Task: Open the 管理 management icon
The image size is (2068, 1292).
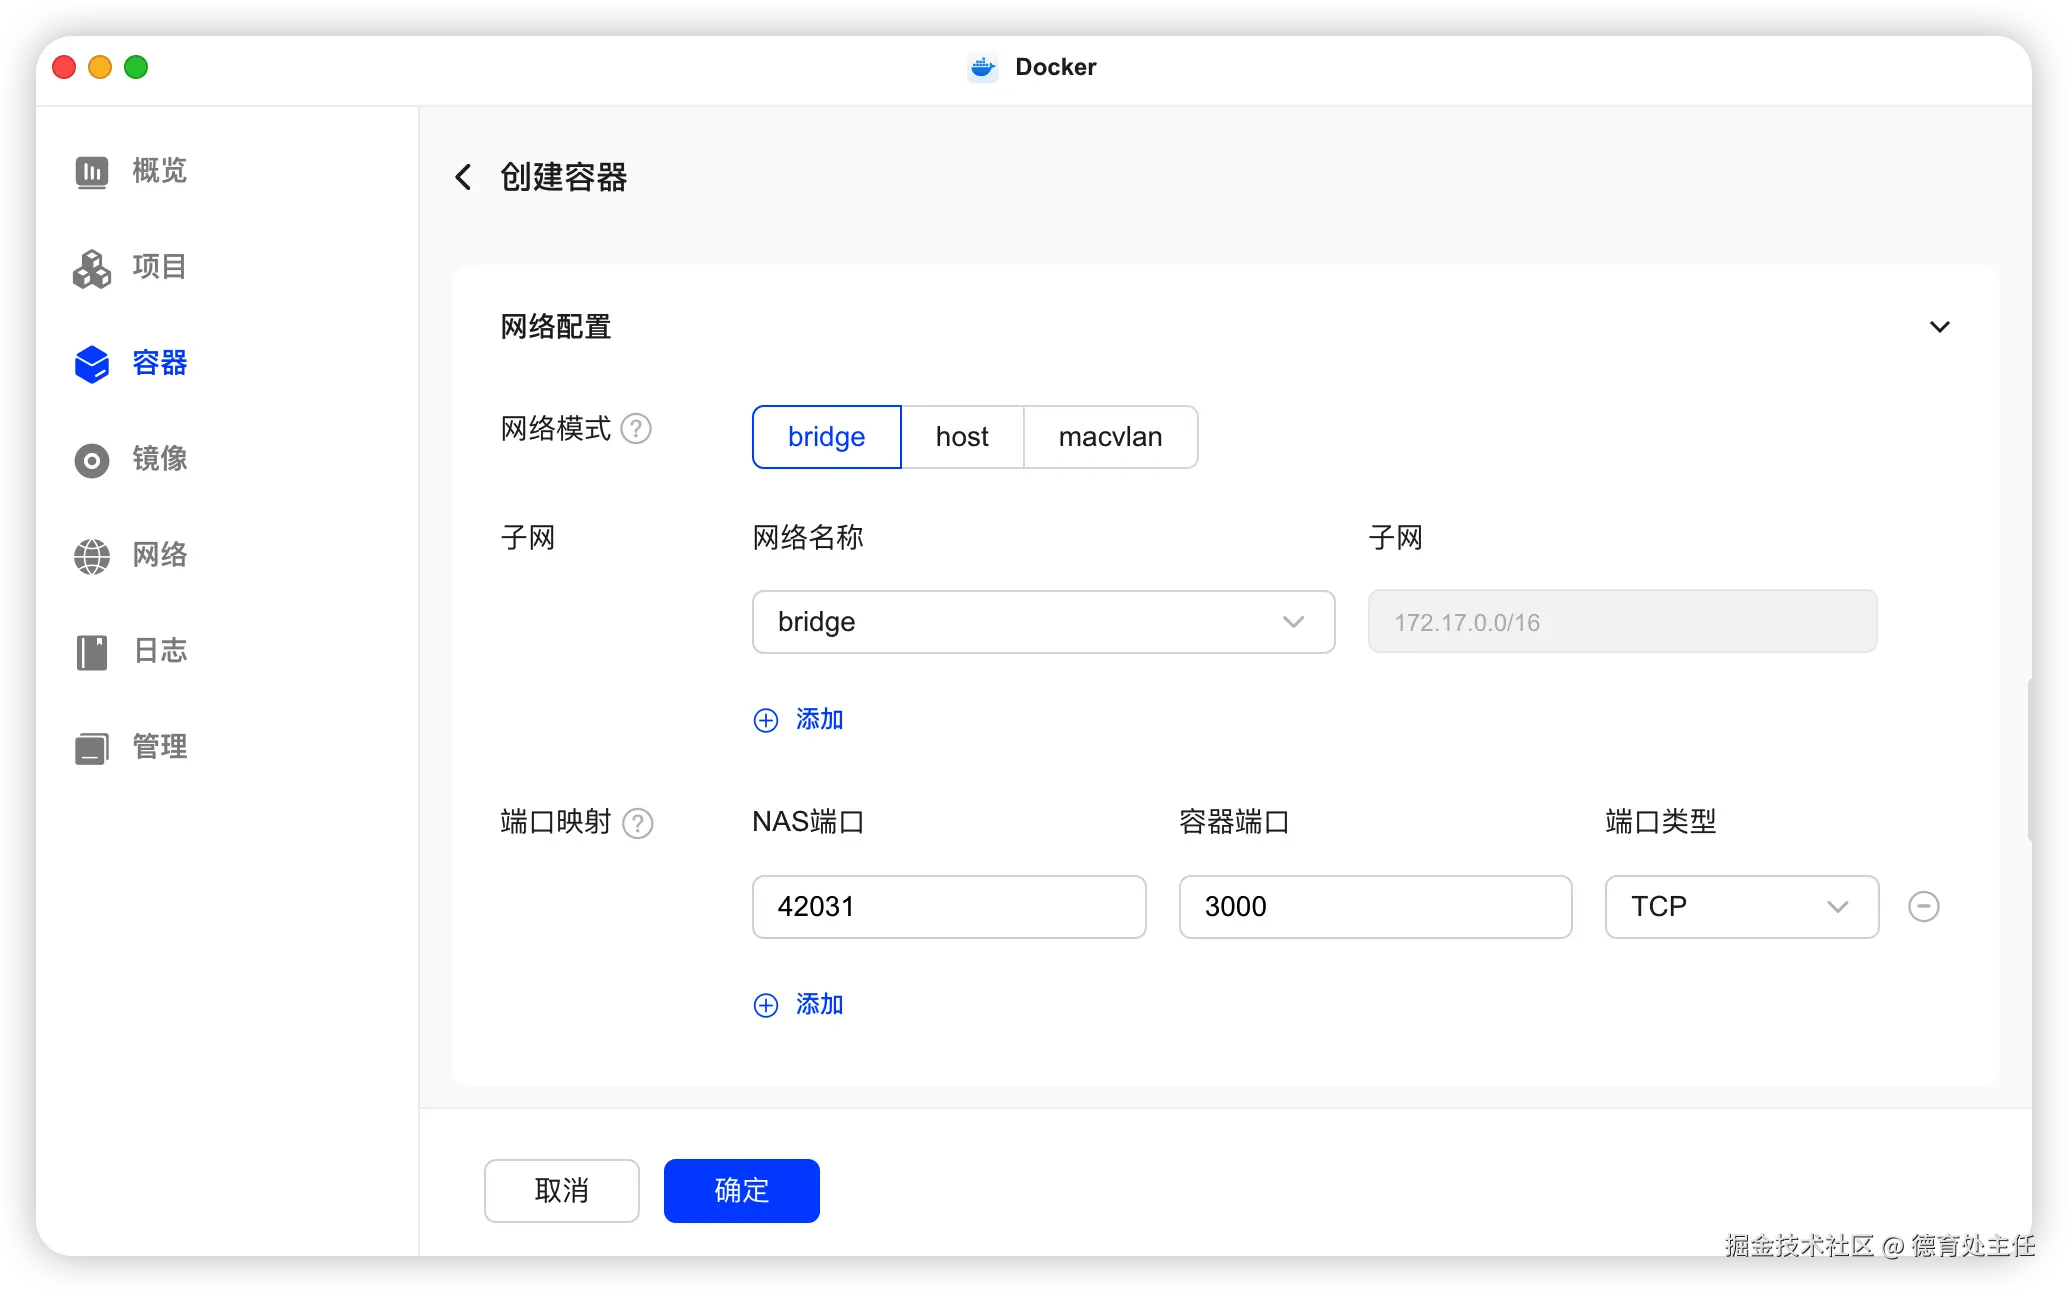Action: coord(92,748)
